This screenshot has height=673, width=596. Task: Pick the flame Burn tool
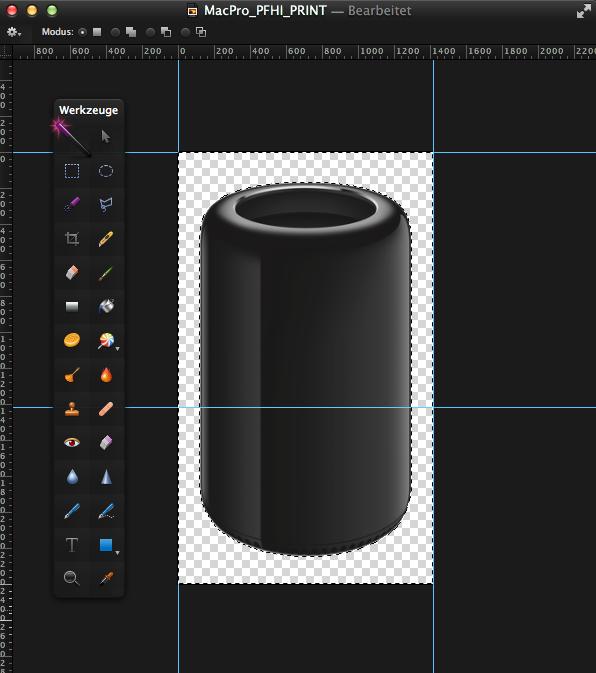coord(106,375)
